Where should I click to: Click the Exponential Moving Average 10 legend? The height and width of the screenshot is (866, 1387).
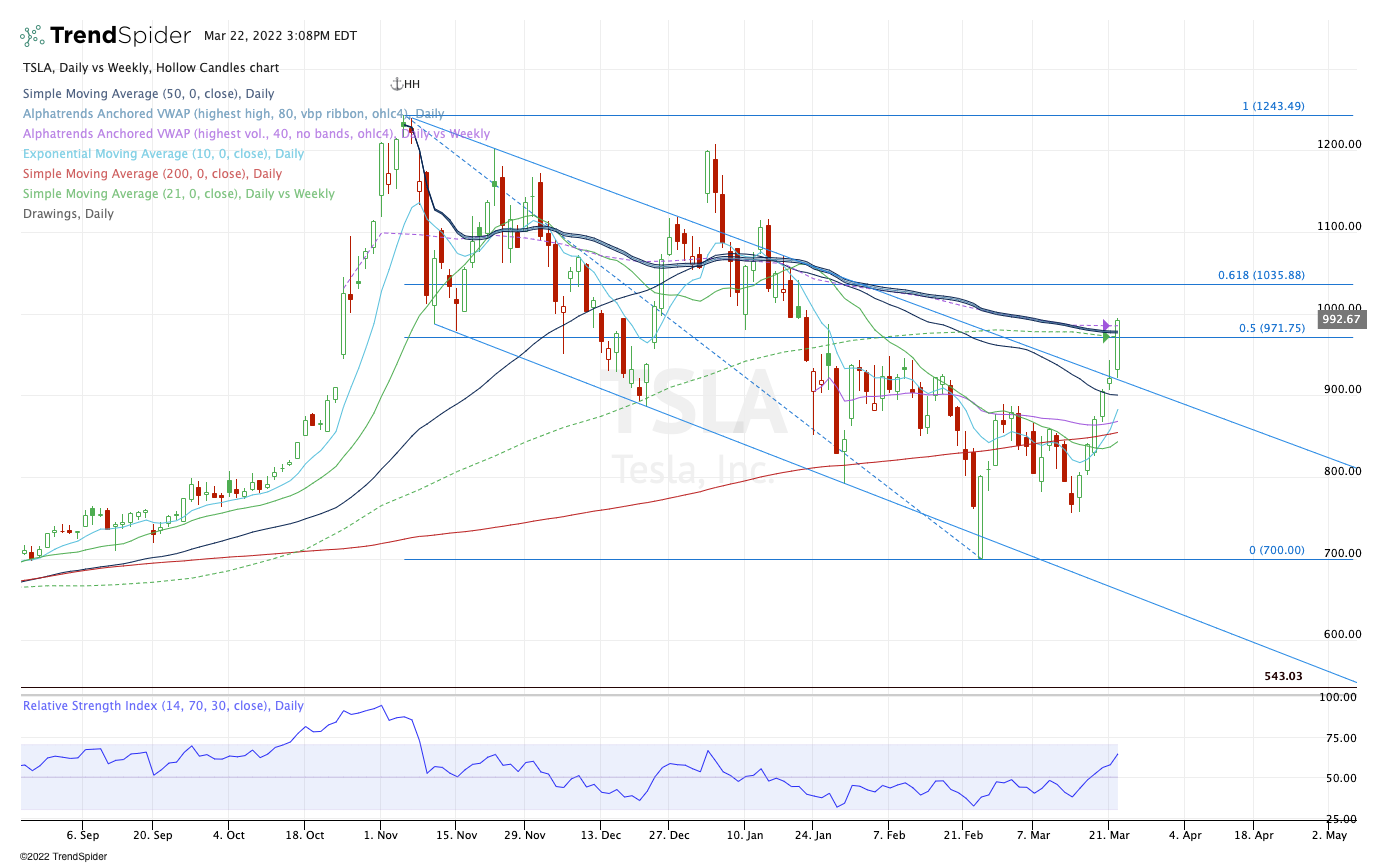click(x=163, y=154)
